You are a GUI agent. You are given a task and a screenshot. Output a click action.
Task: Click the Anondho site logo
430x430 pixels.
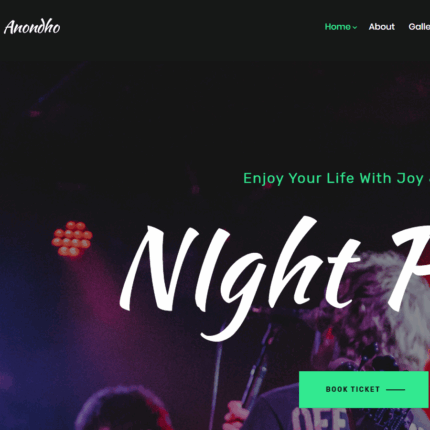[x=32, y=27]
